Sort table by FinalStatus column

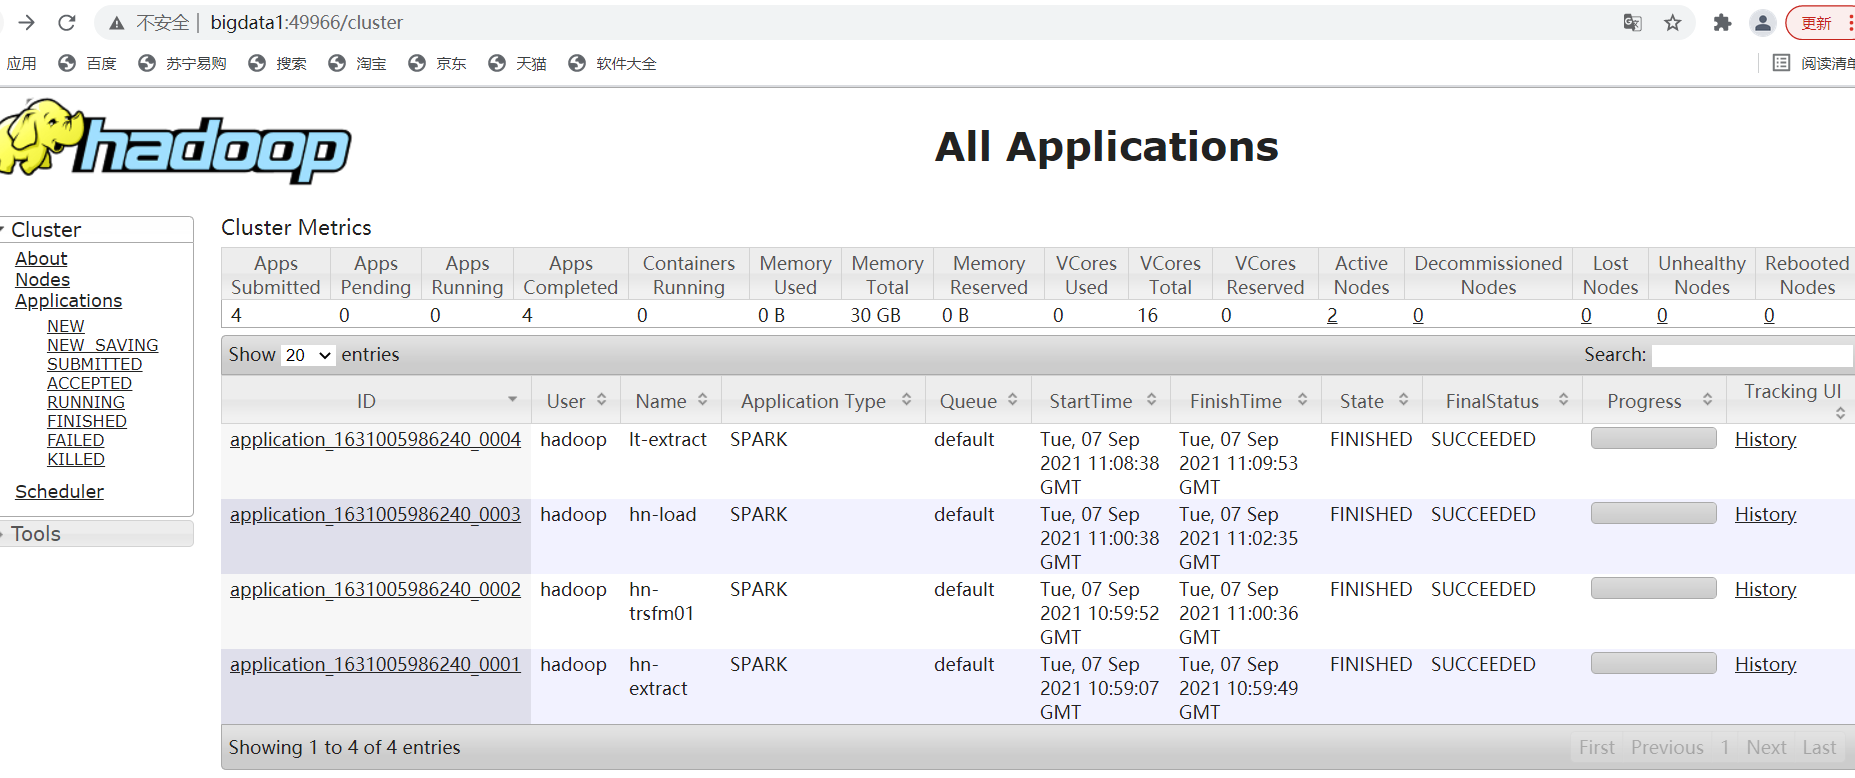click(1503, 401)
